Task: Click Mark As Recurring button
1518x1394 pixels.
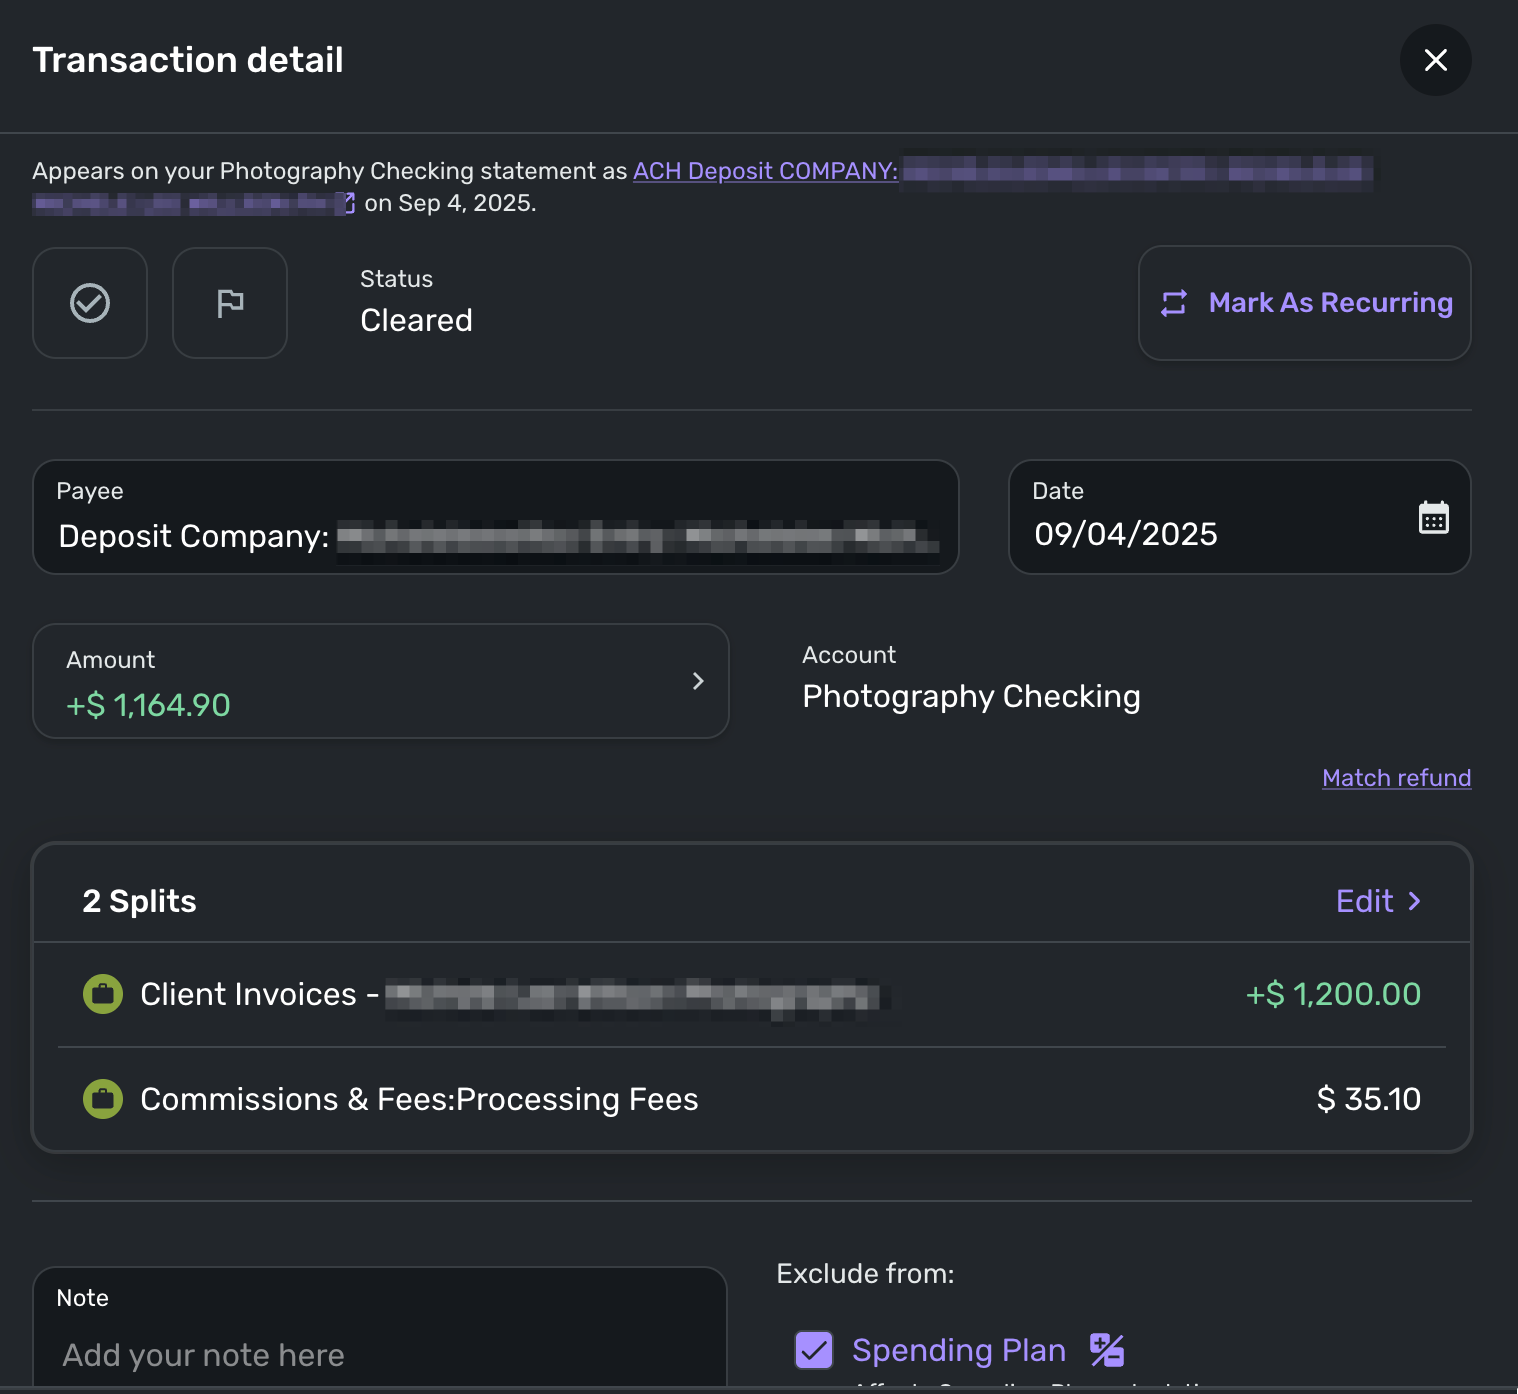Action: point(1304,303)
